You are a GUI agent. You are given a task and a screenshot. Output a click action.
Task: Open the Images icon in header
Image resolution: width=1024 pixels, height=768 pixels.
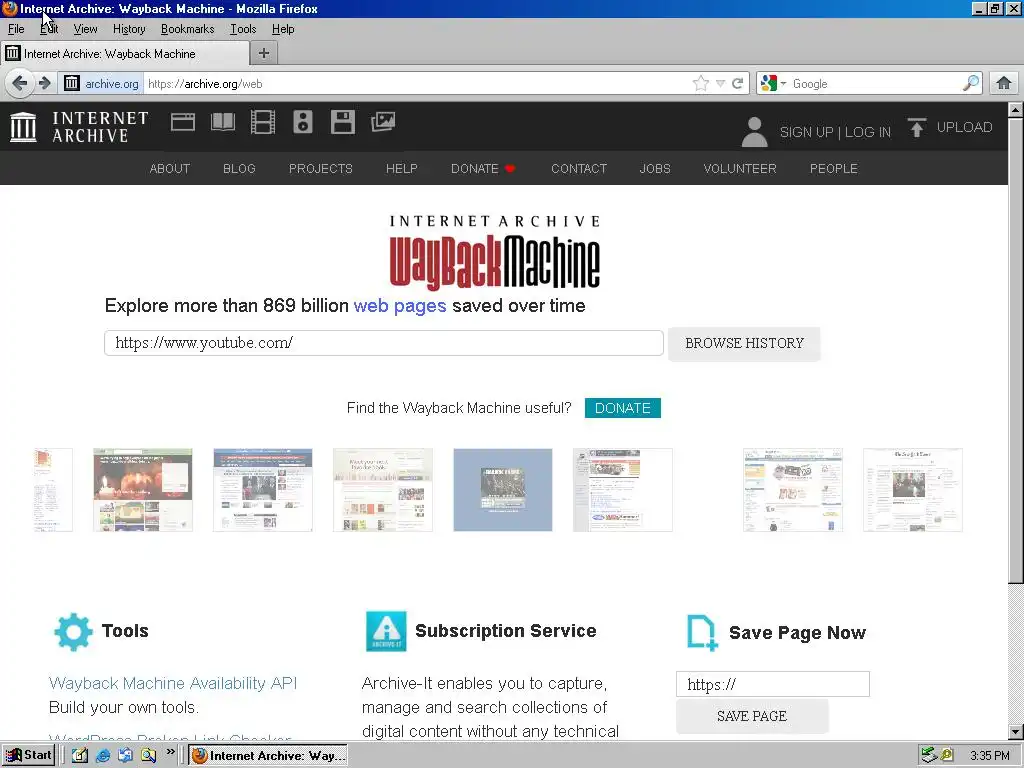pos(383,122)
